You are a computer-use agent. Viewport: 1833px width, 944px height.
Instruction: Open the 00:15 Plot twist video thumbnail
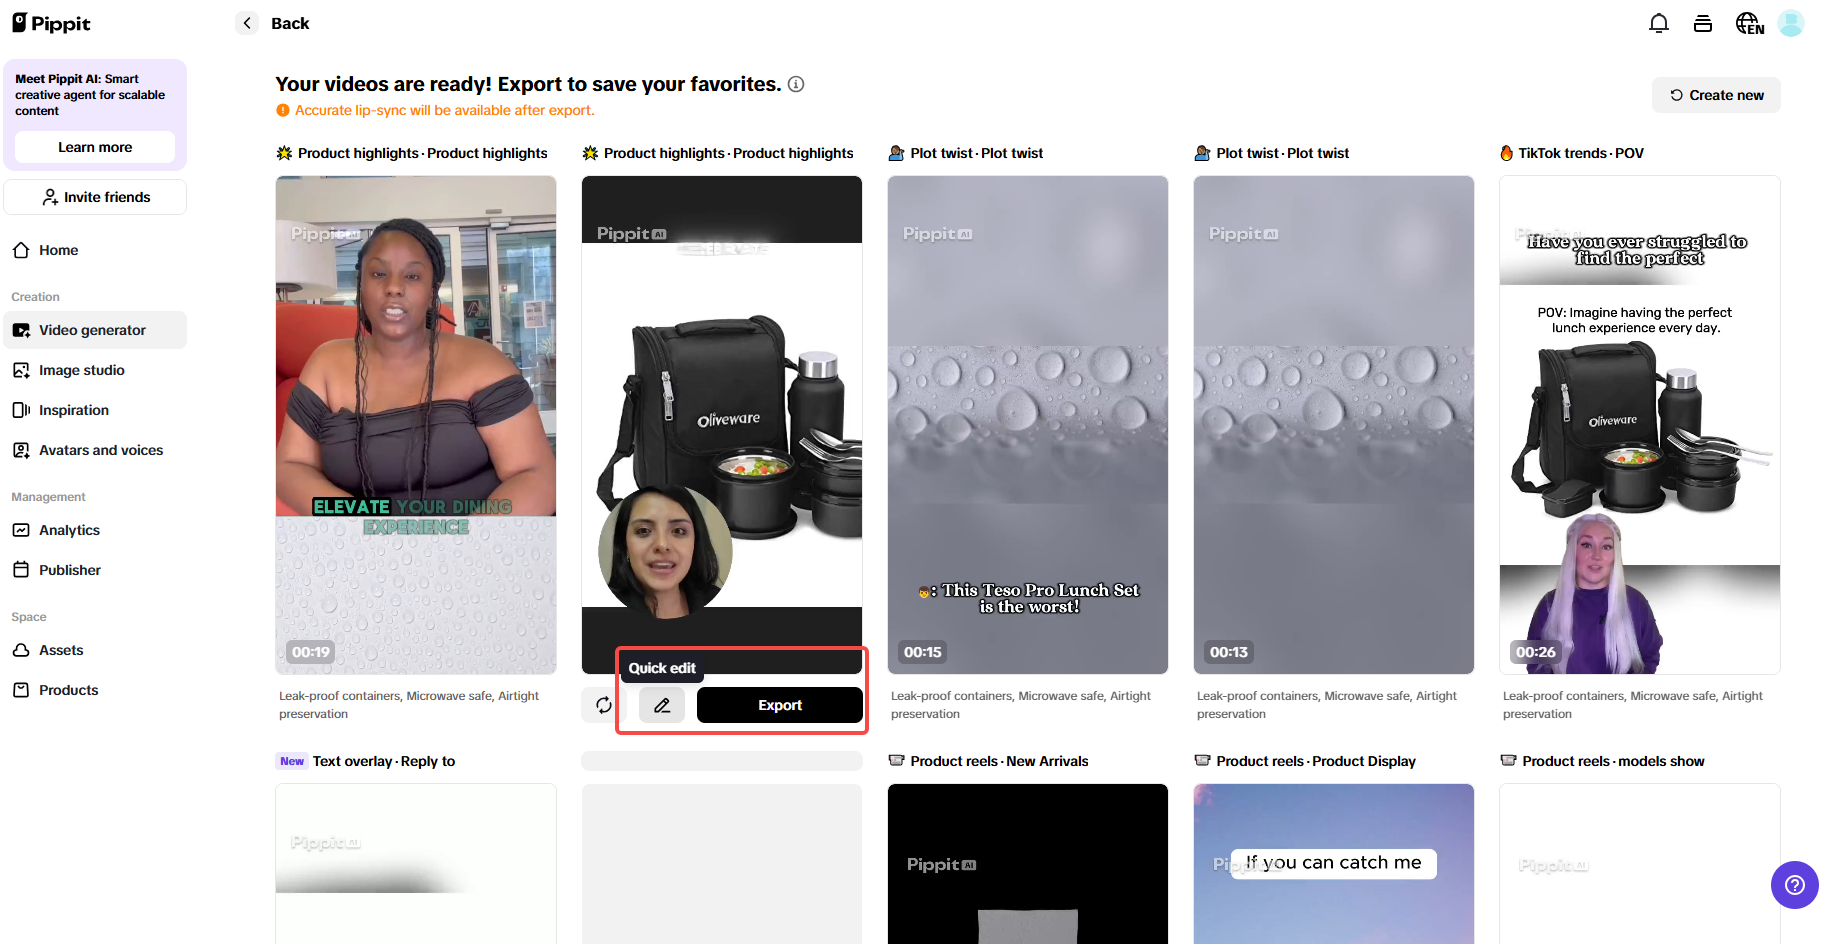1028,425
